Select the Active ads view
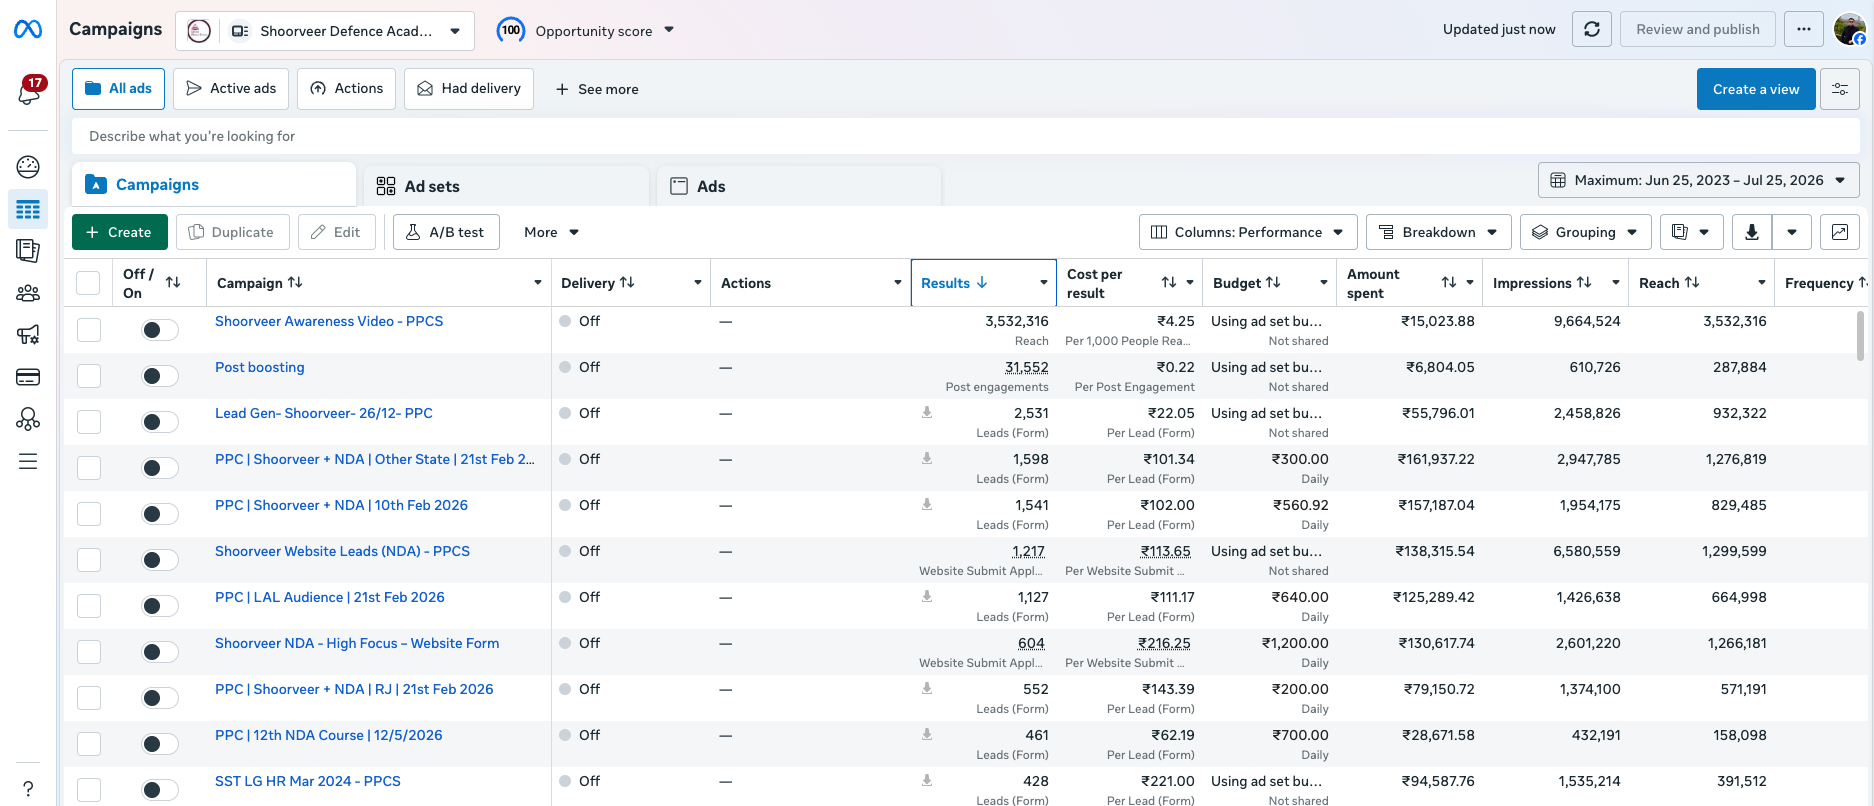This screenshot has height=806, width=1874. coord(231,89)
